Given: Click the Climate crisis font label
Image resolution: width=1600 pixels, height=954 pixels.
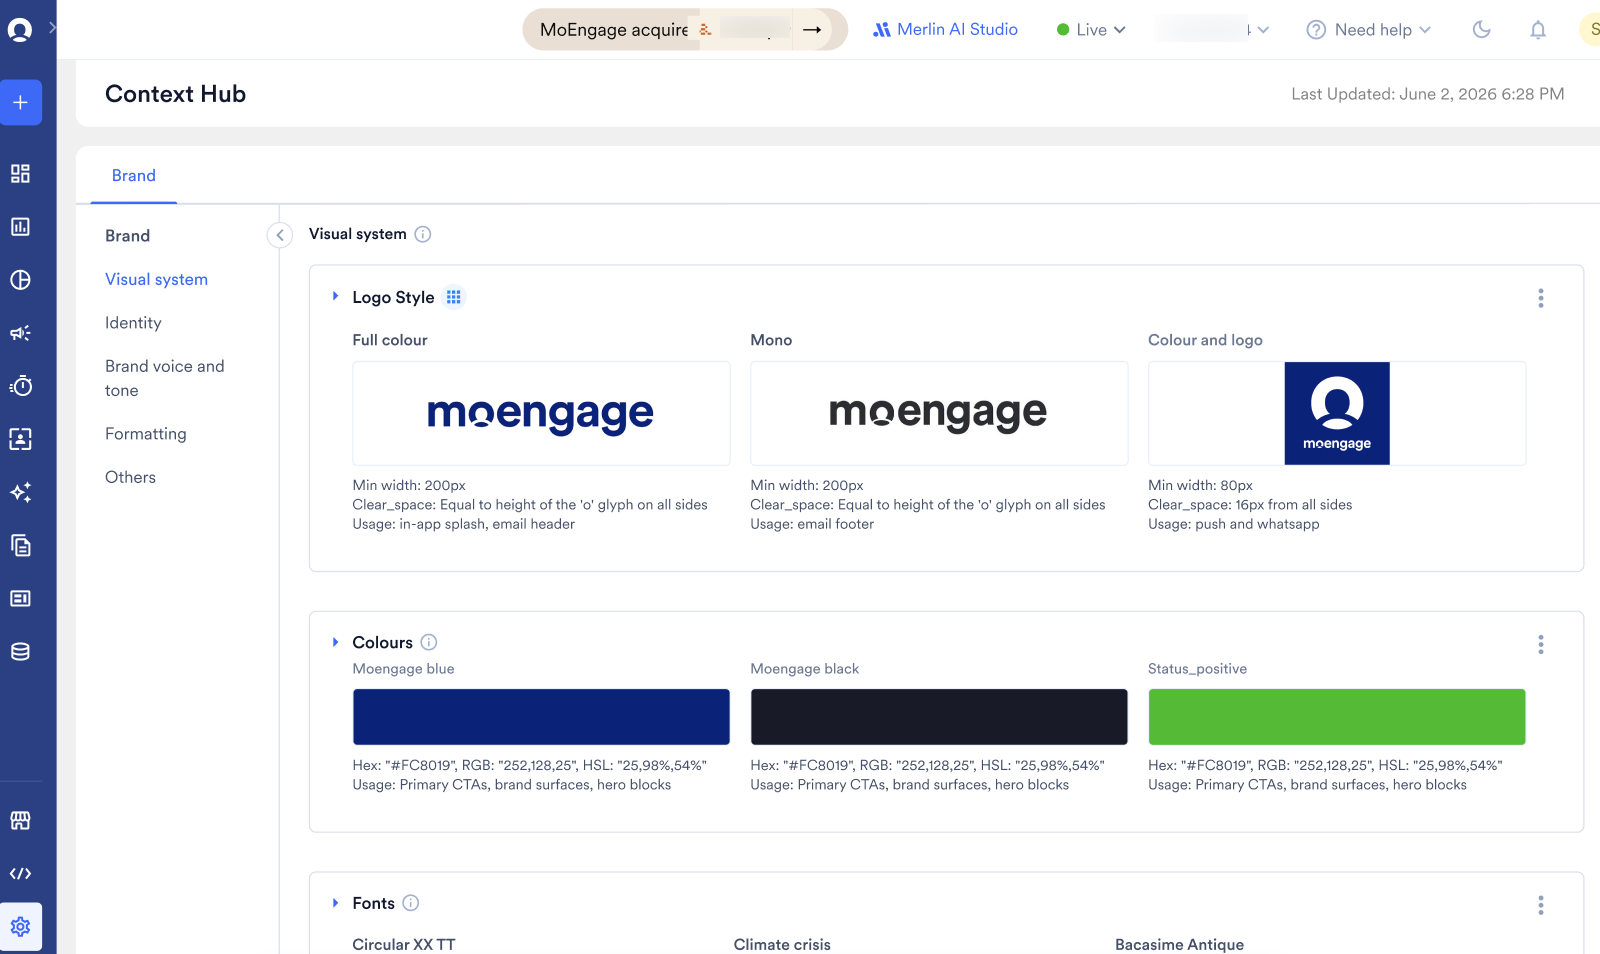Looking at the screenshot, I should coord(782,944).
